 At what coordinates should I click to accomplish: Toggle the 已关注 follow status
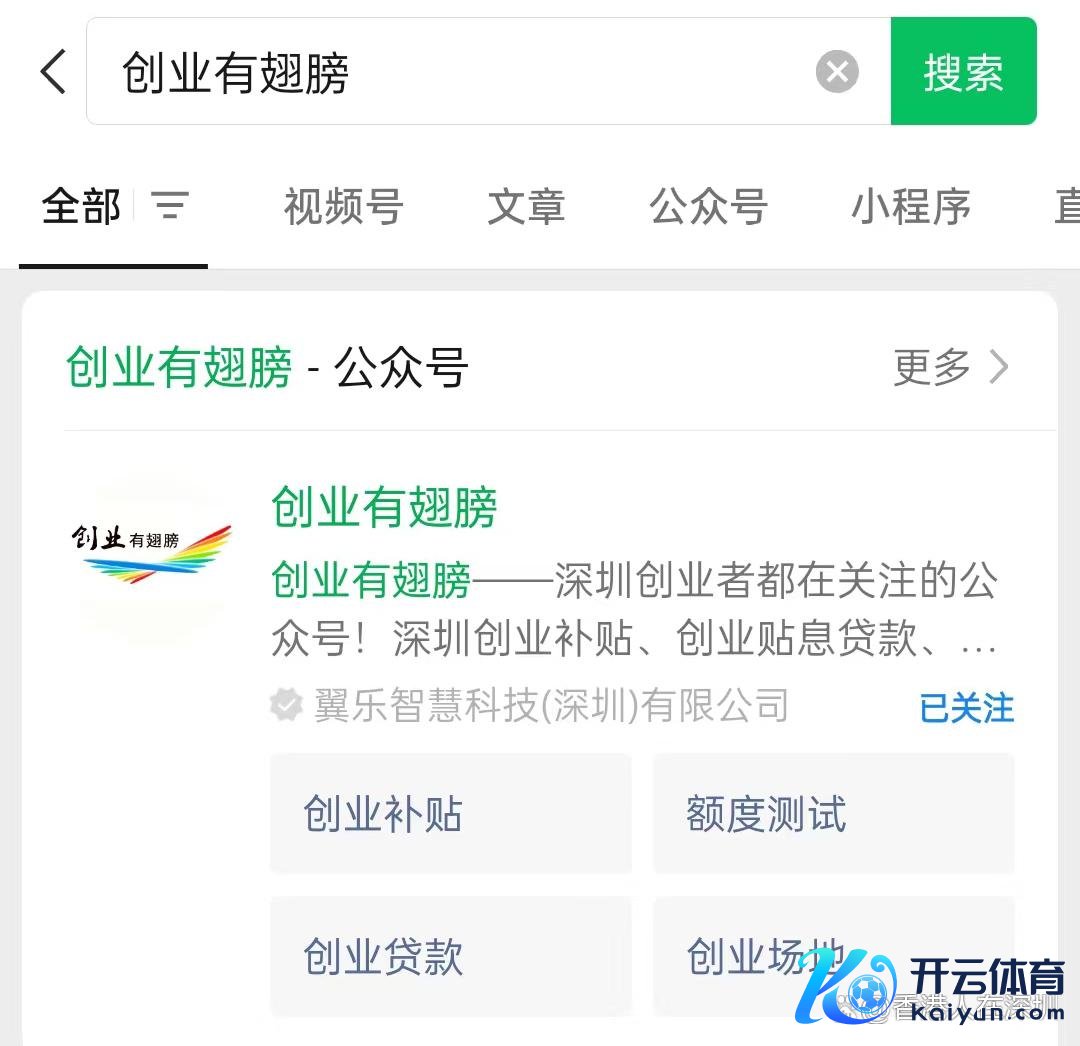coord(966,708)
